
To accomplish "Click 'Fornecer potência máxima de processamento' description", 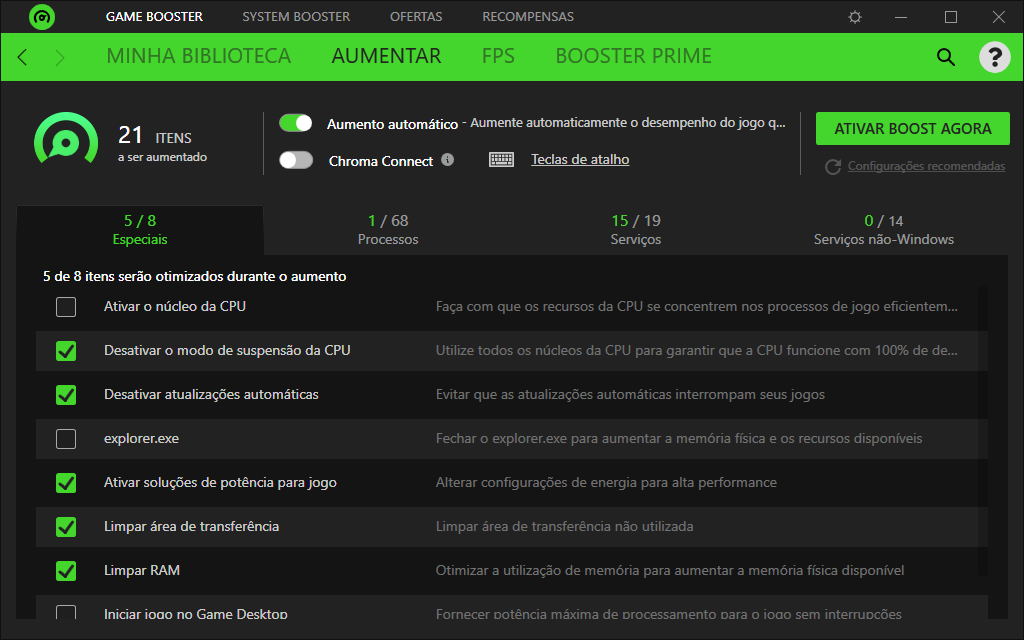I will pos(669,613).
